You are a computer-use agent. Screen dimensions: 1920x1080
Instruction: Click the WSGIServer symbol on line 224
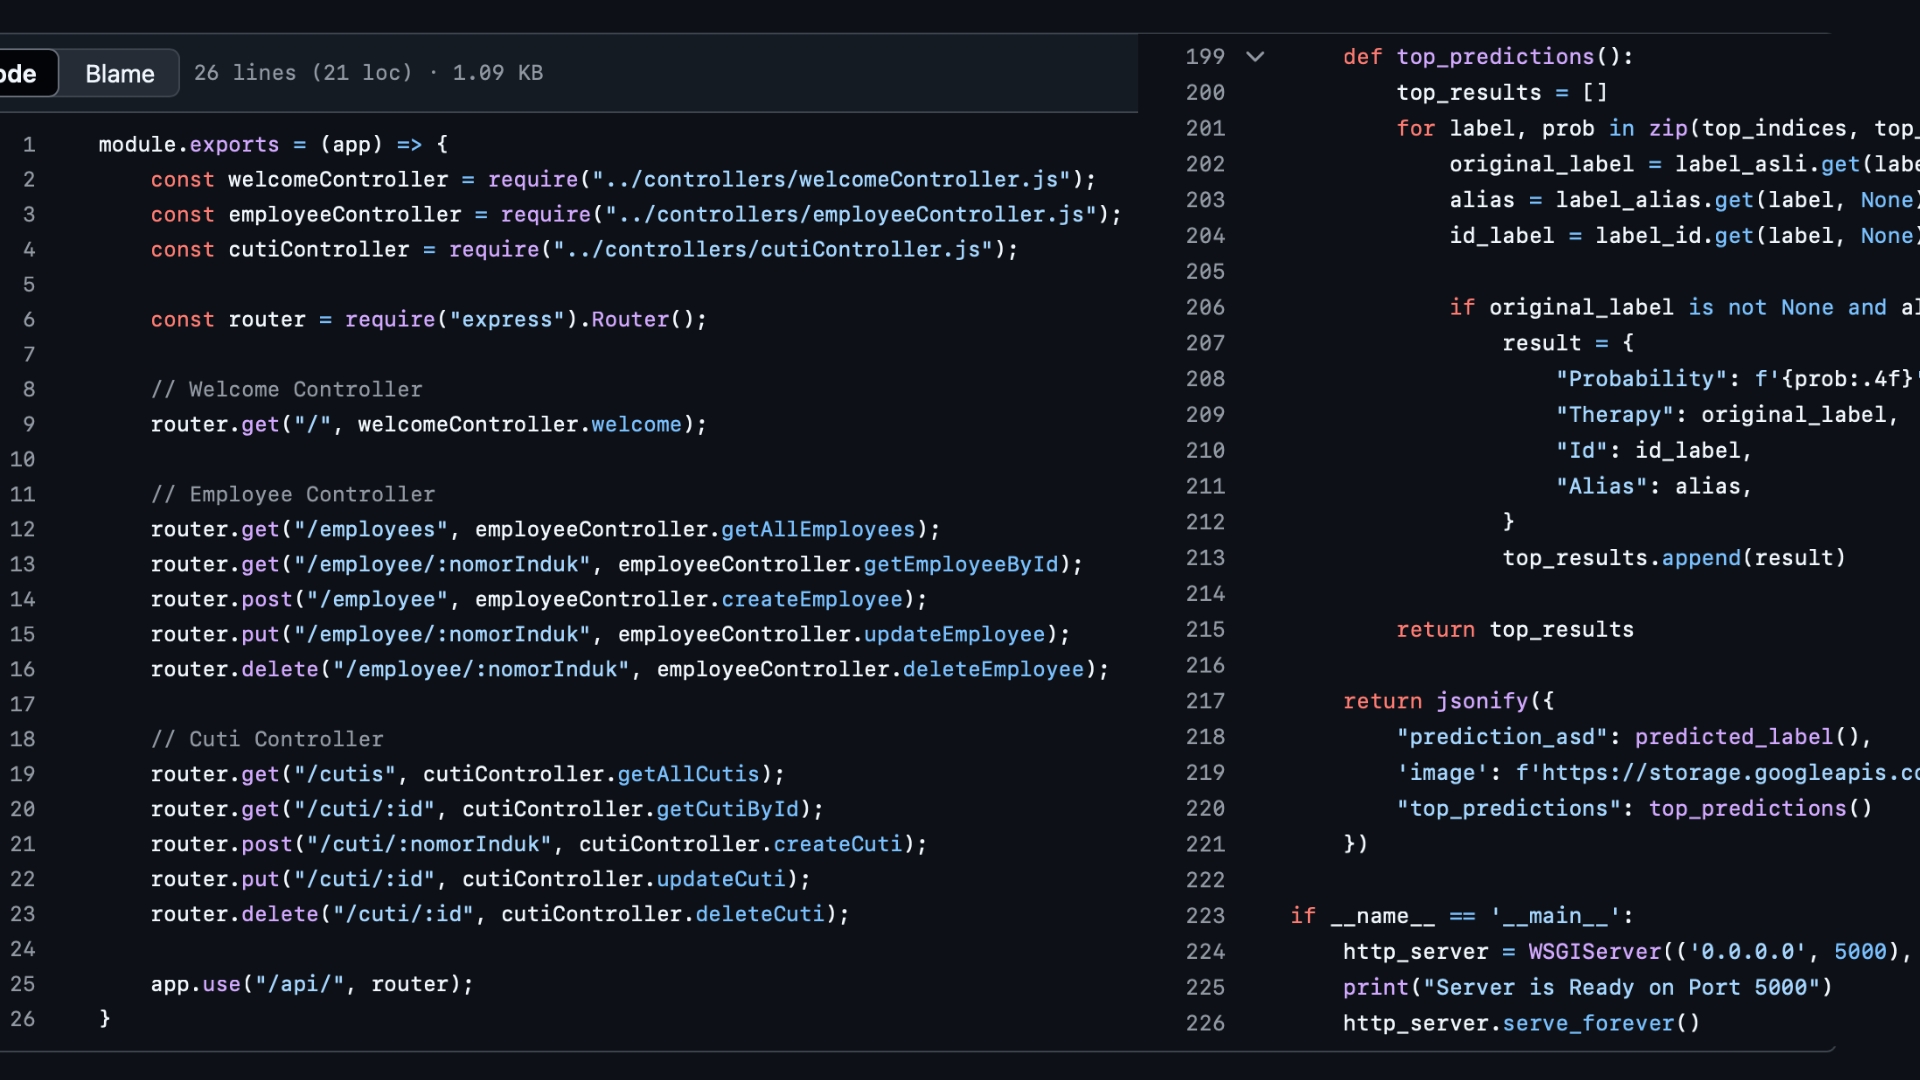pyautogui.click(x=1595, y=952)
